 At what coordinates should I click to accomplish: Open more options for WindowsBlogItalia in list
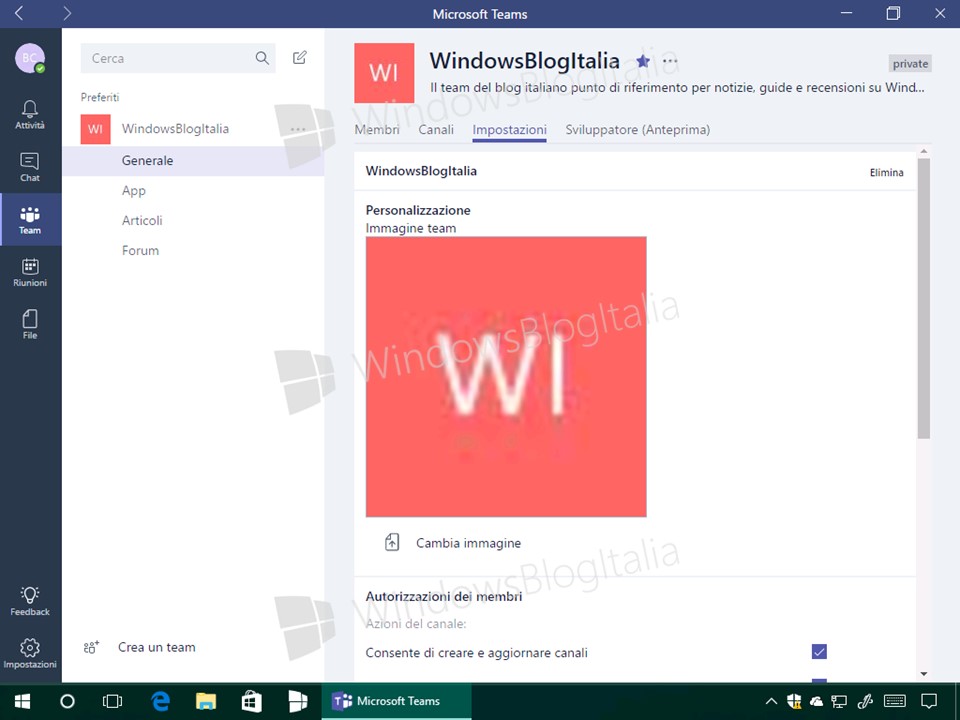point(298,129)
